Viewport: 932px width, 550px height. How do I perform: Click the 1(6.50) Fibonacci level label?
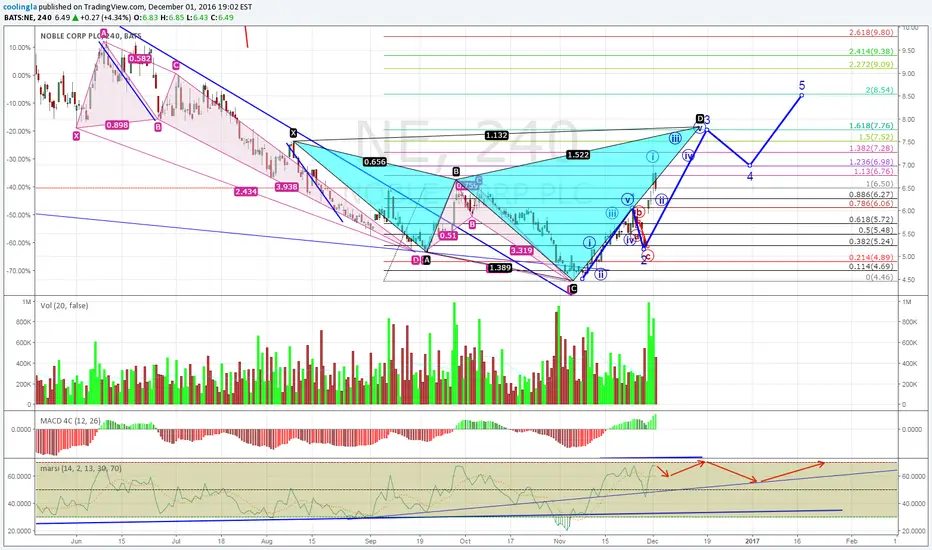pyautogui.click(x=879, y=184)
